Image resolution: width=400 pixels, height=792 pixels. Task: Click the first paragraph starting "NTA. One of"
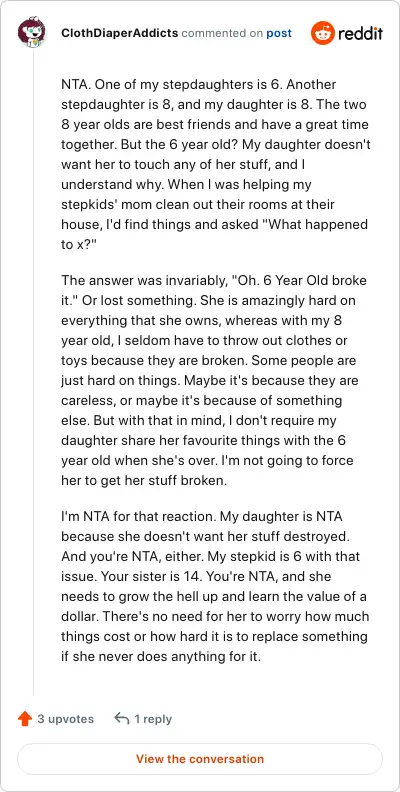tap(216, 165)
